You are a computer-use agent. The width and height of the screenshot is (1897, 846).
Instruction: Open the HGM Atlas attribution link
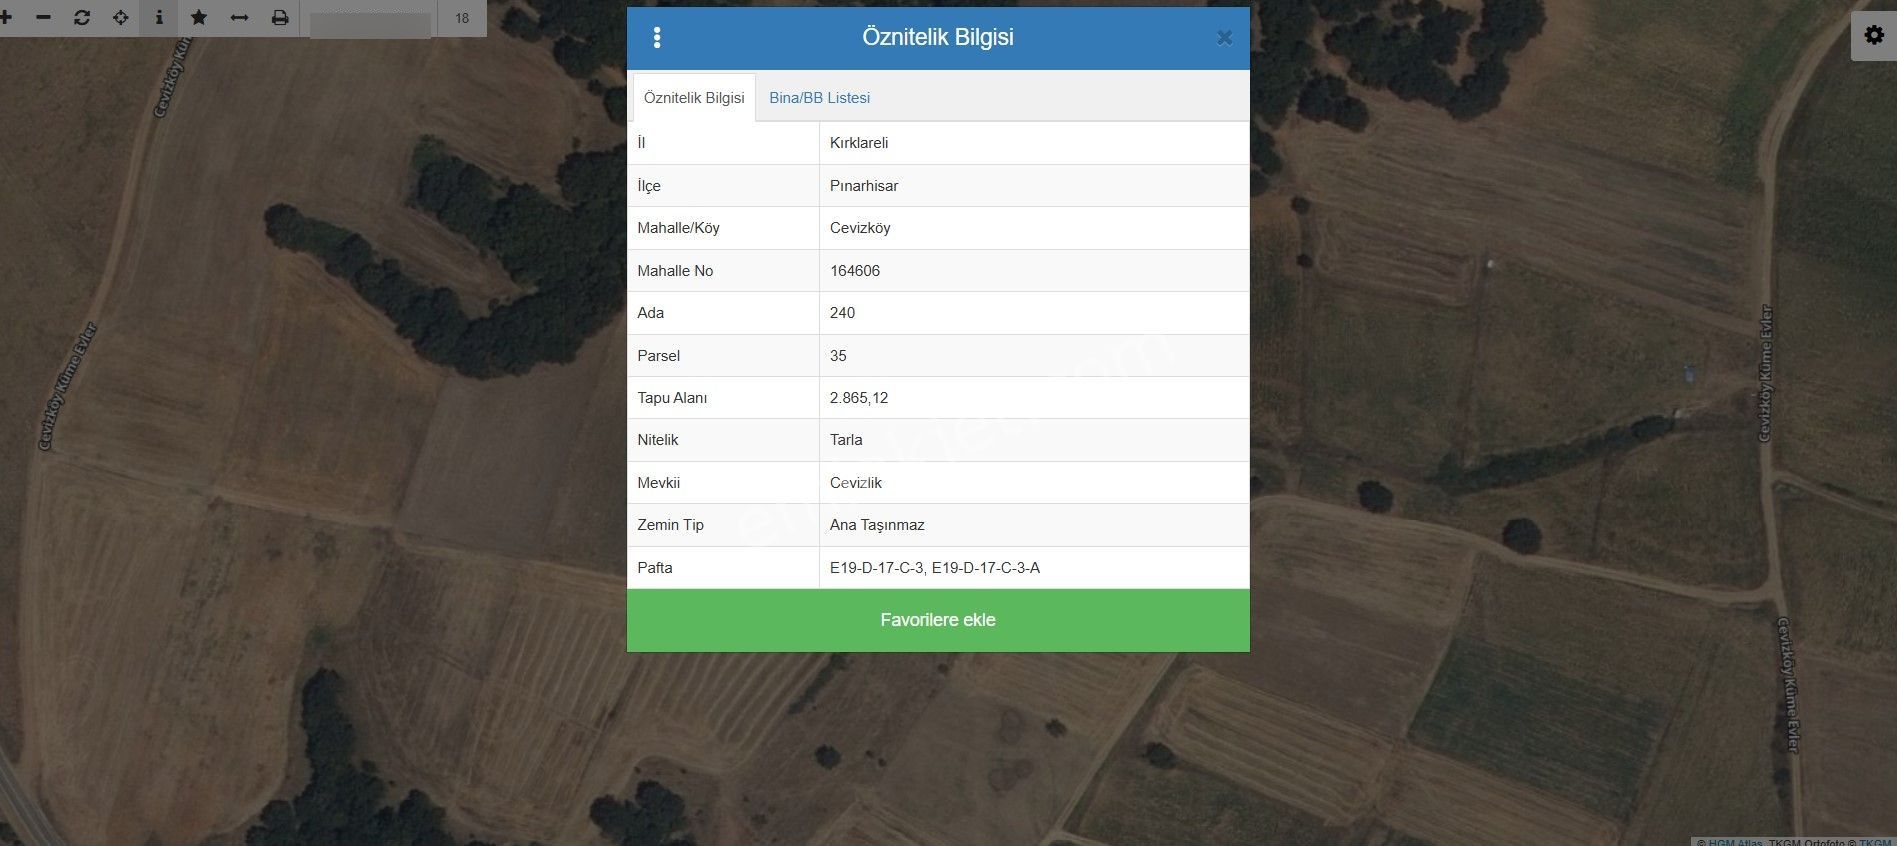[1735, 842]
